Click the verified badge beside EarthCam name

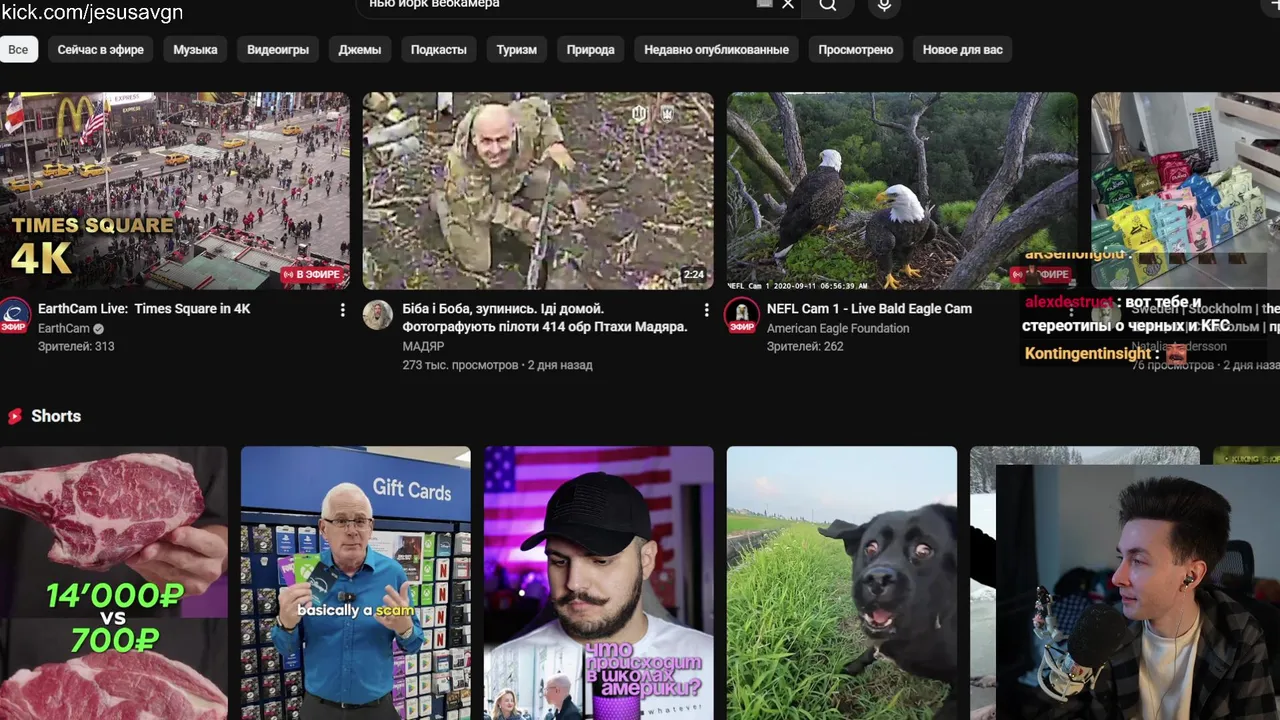[x=99, y=328]
